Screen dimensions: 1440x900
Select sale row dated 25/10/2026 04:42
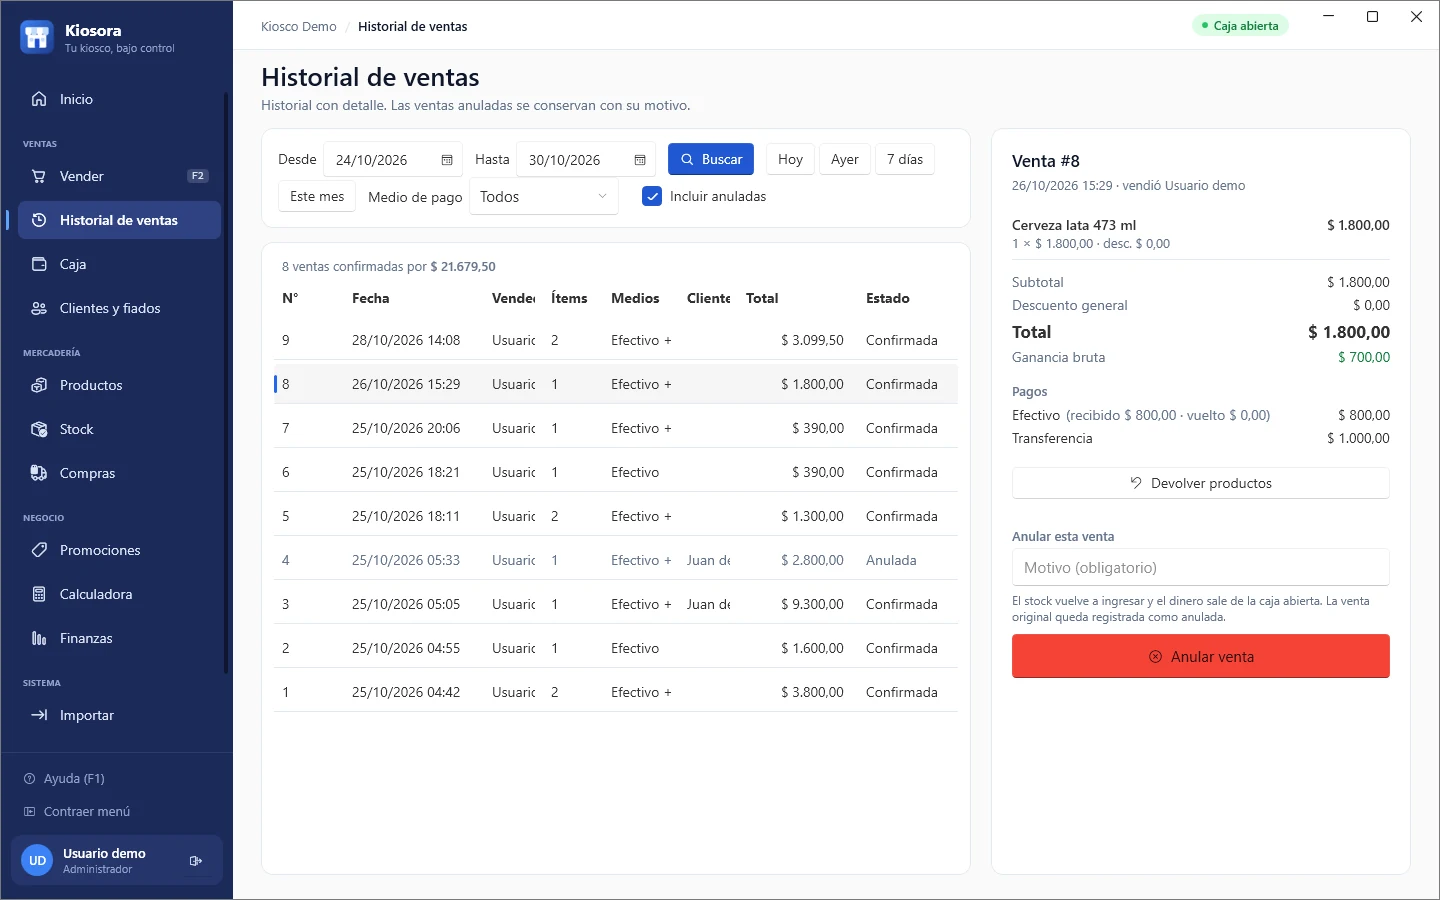coord(616,692)
